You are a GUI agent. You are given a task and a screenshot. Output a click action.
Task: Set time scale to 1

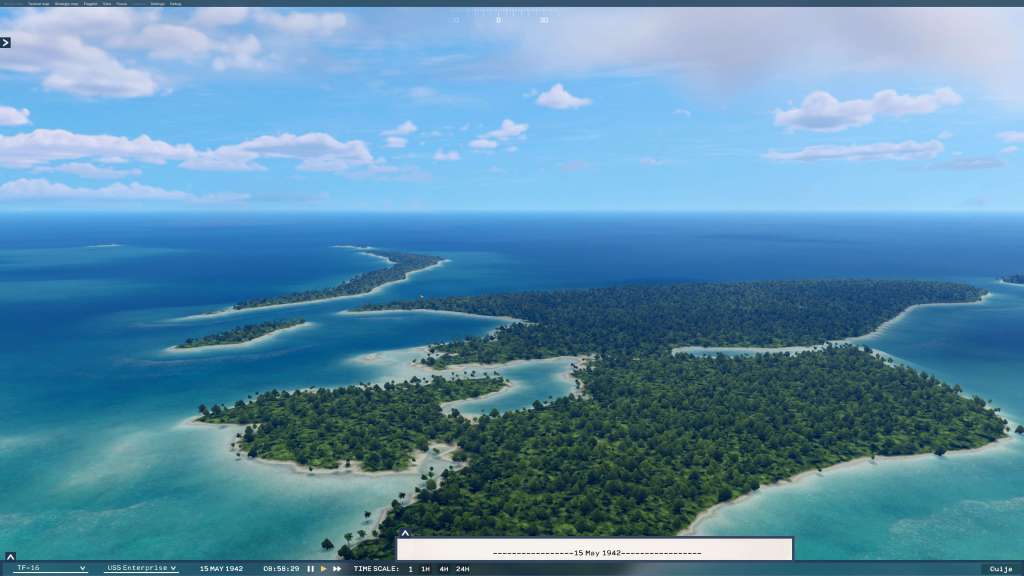tap(410, 568)
